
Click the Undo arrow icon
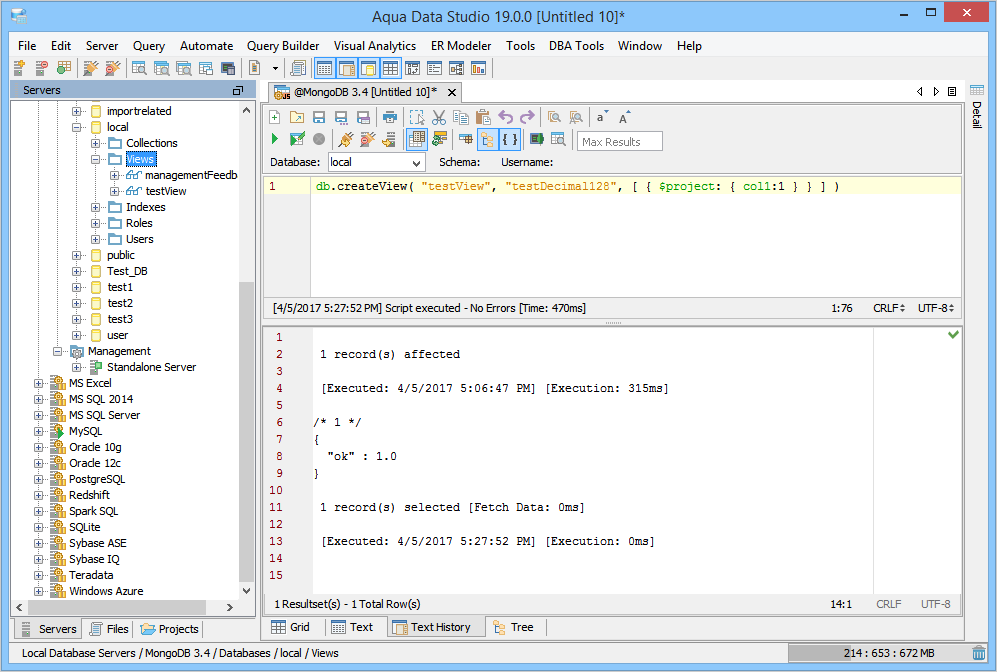click(505, 117)
